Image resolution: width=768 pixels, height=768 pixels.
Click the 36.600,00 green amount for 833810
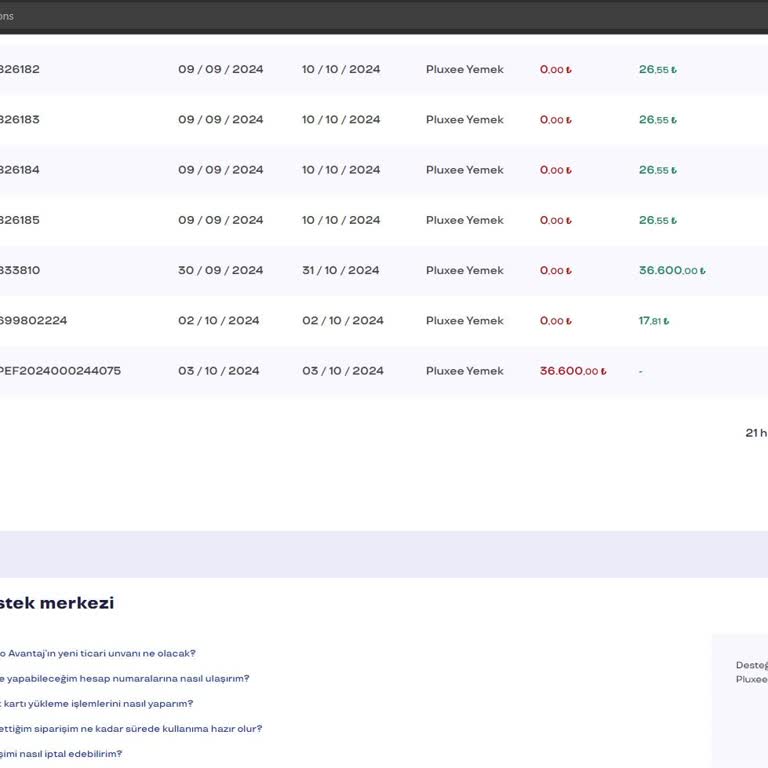[x=672, y=270]
